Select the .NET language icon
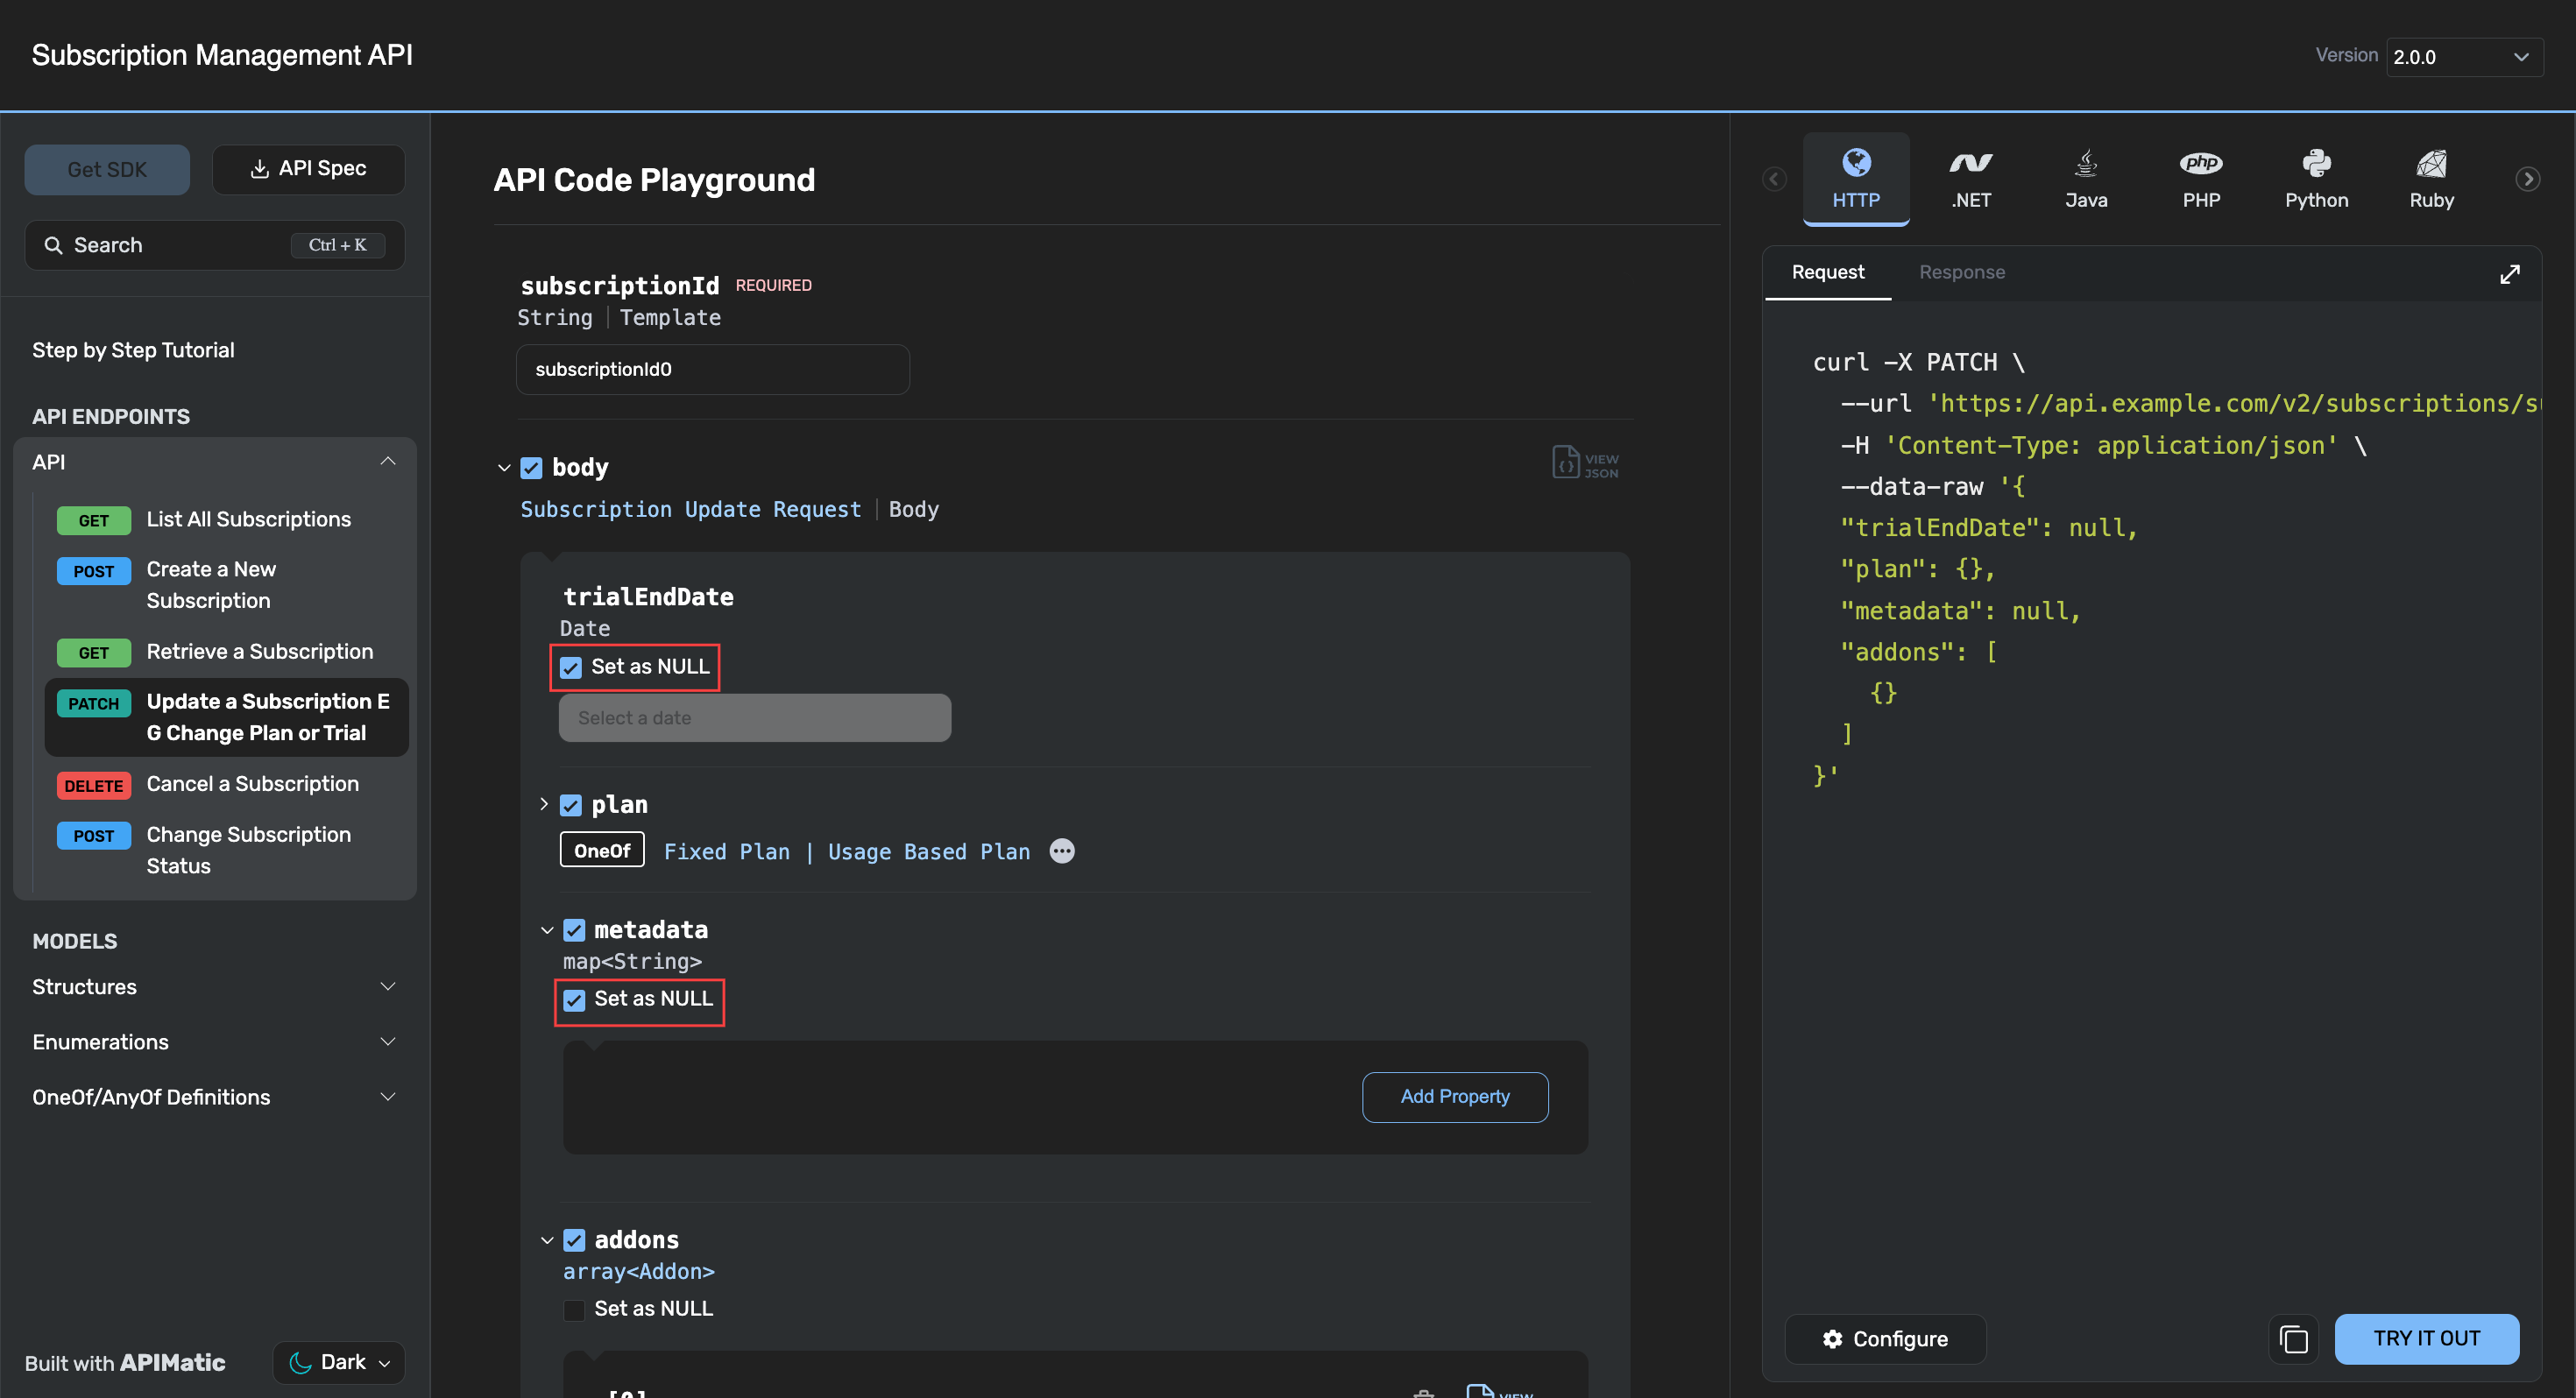 (1971, 162)
